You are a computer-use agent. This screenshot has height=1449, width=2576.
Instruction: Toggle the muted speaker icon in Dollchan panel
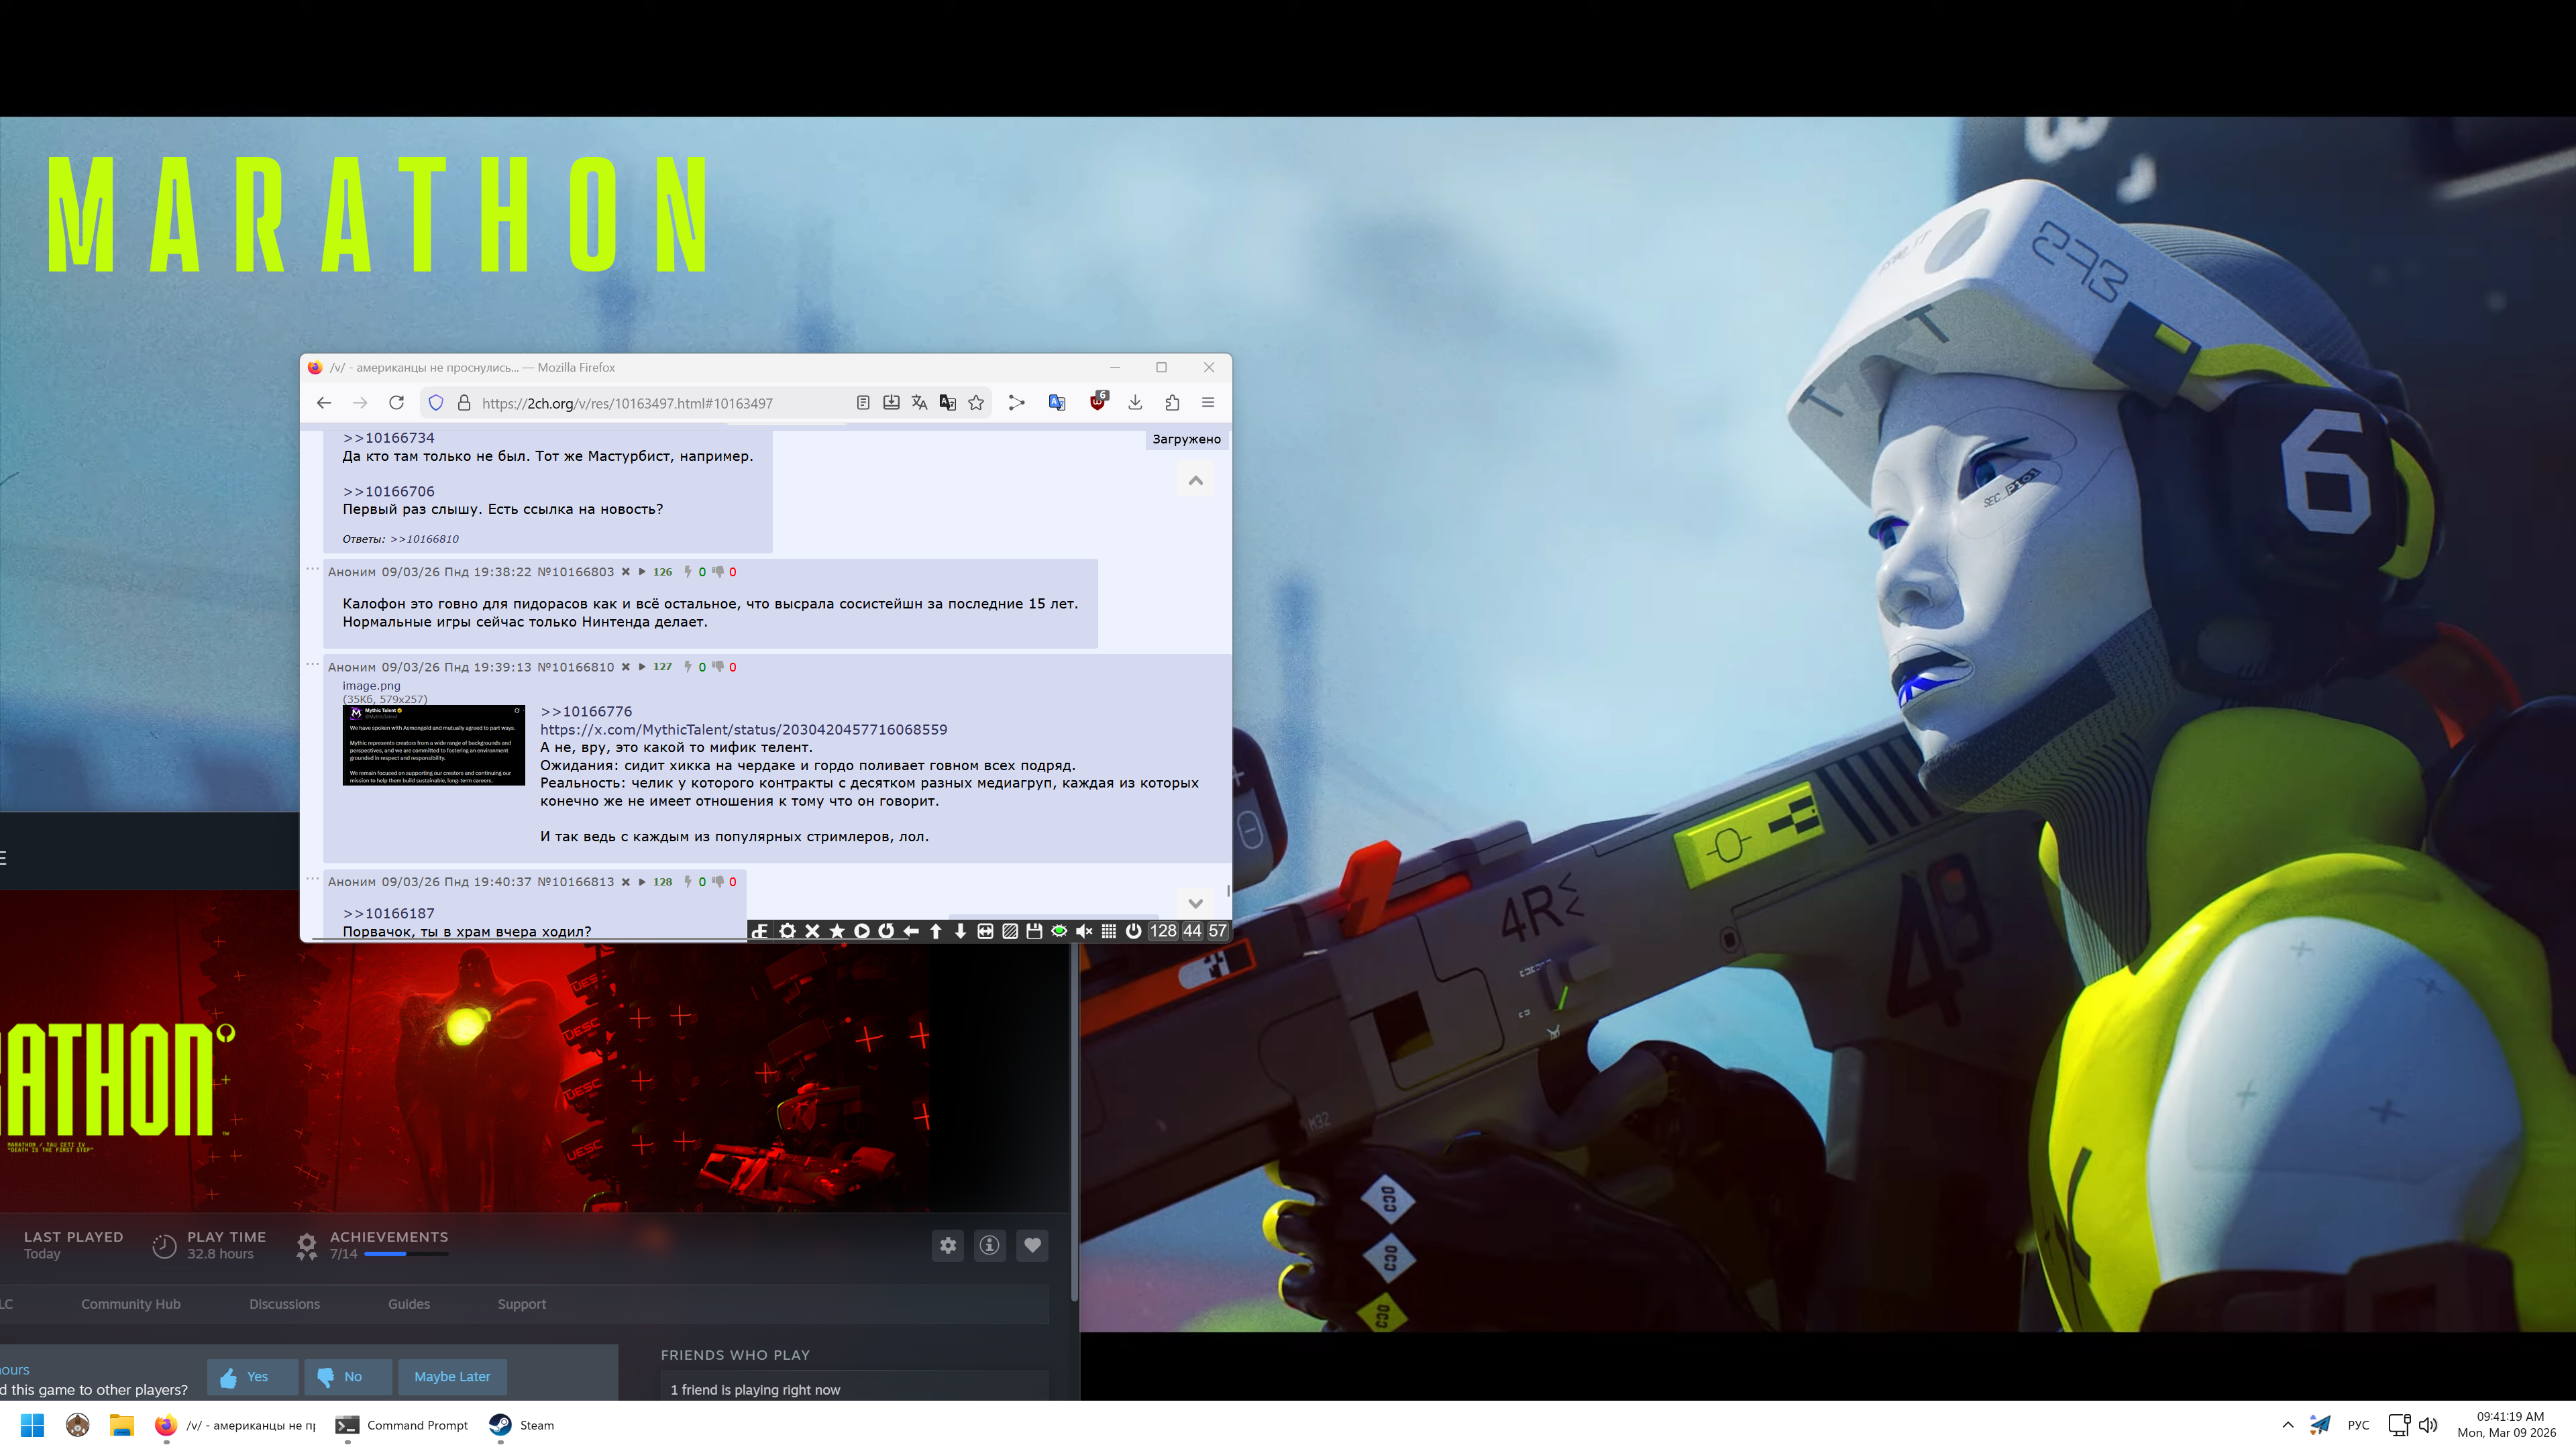click(x=1084, y=931)
